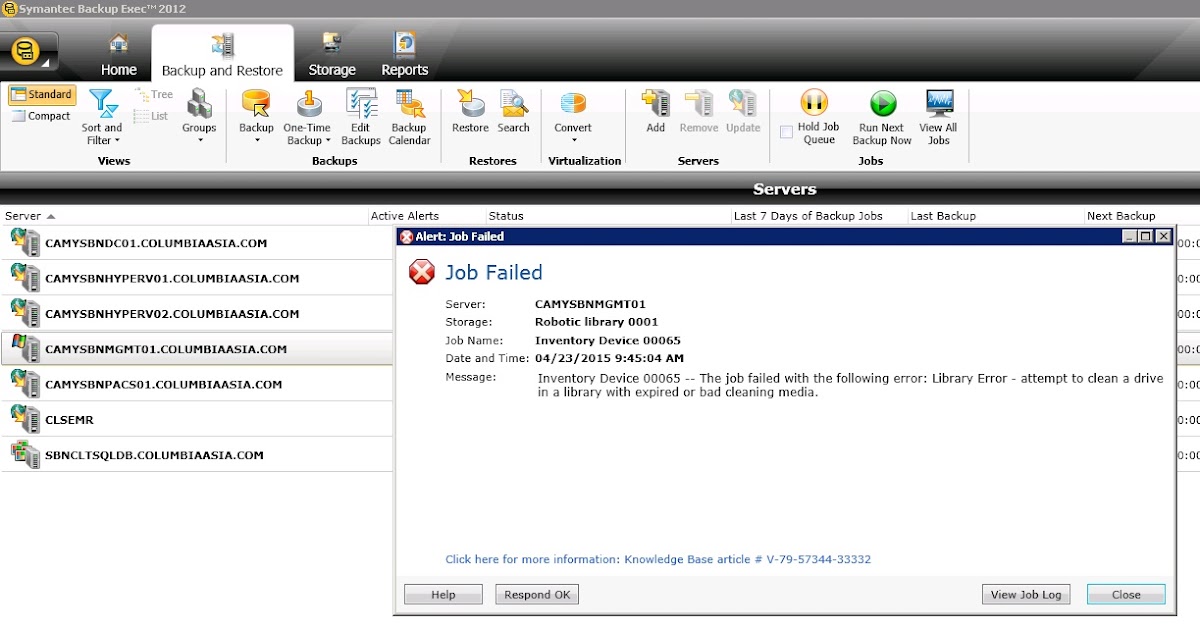
Task: Click the Close button in alert dialog
Action: pyautogui.click(x=1126, y=594)
